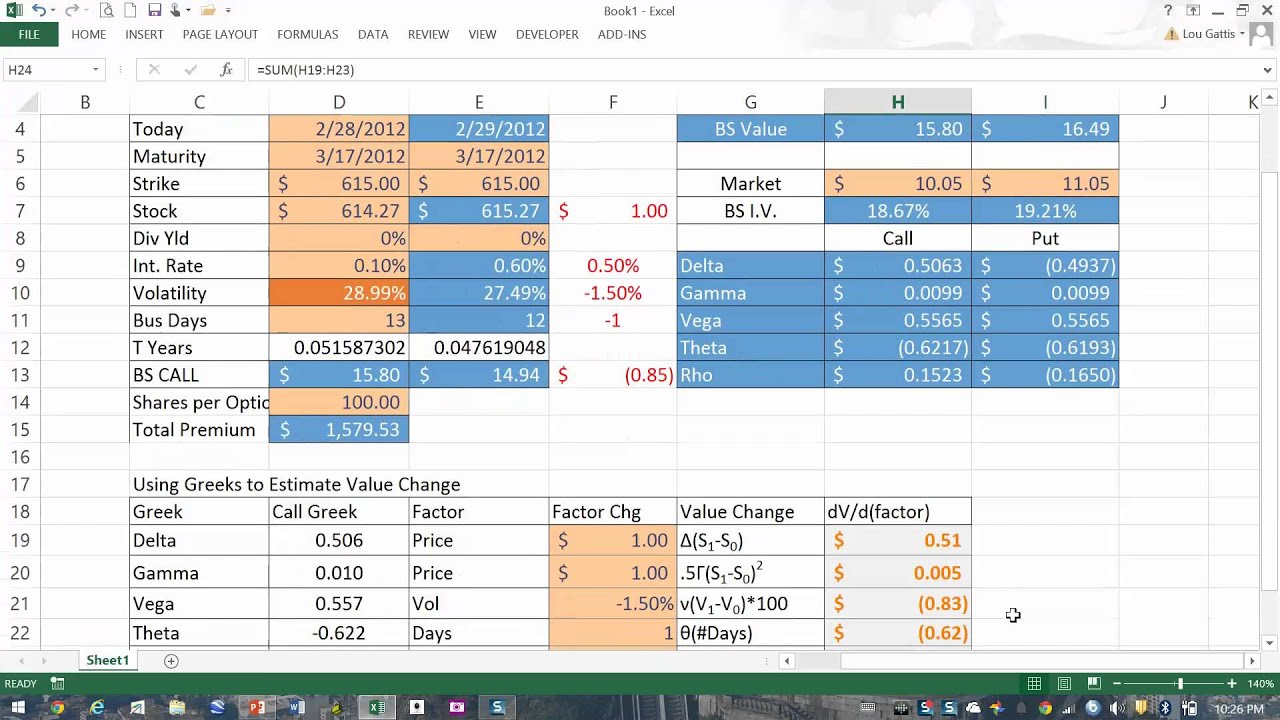Image resolution: width=1280 pixels, height=720 pixels.
Task: Expand the Undo history dropdown arrow
Action: (52, 11)
